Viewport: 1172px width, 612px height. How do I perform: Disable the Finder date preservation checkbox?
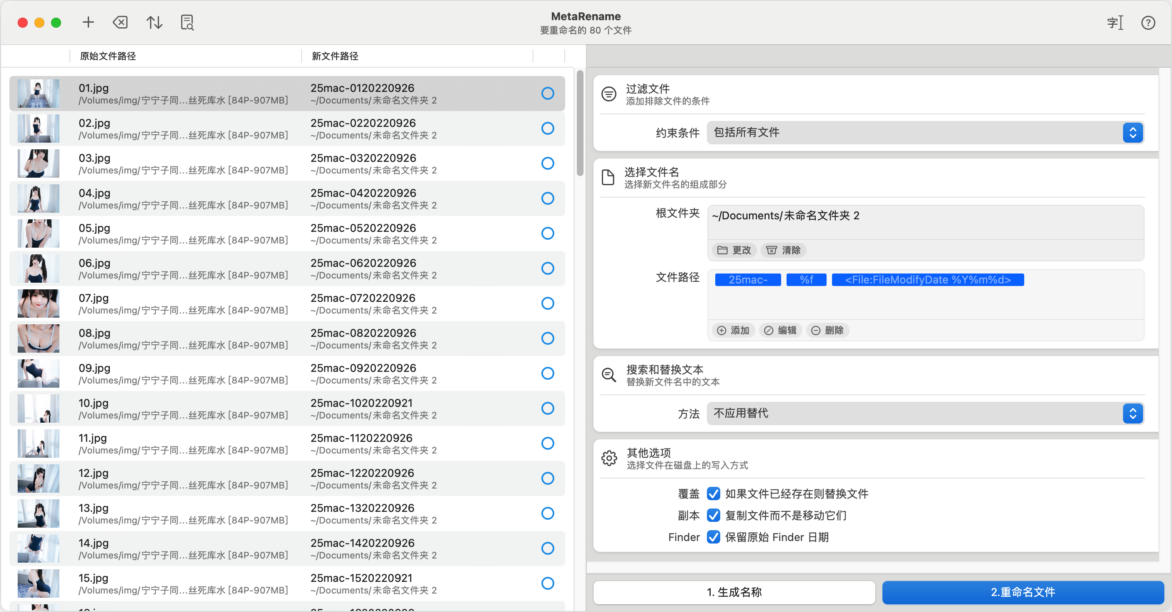click(713, 537)
